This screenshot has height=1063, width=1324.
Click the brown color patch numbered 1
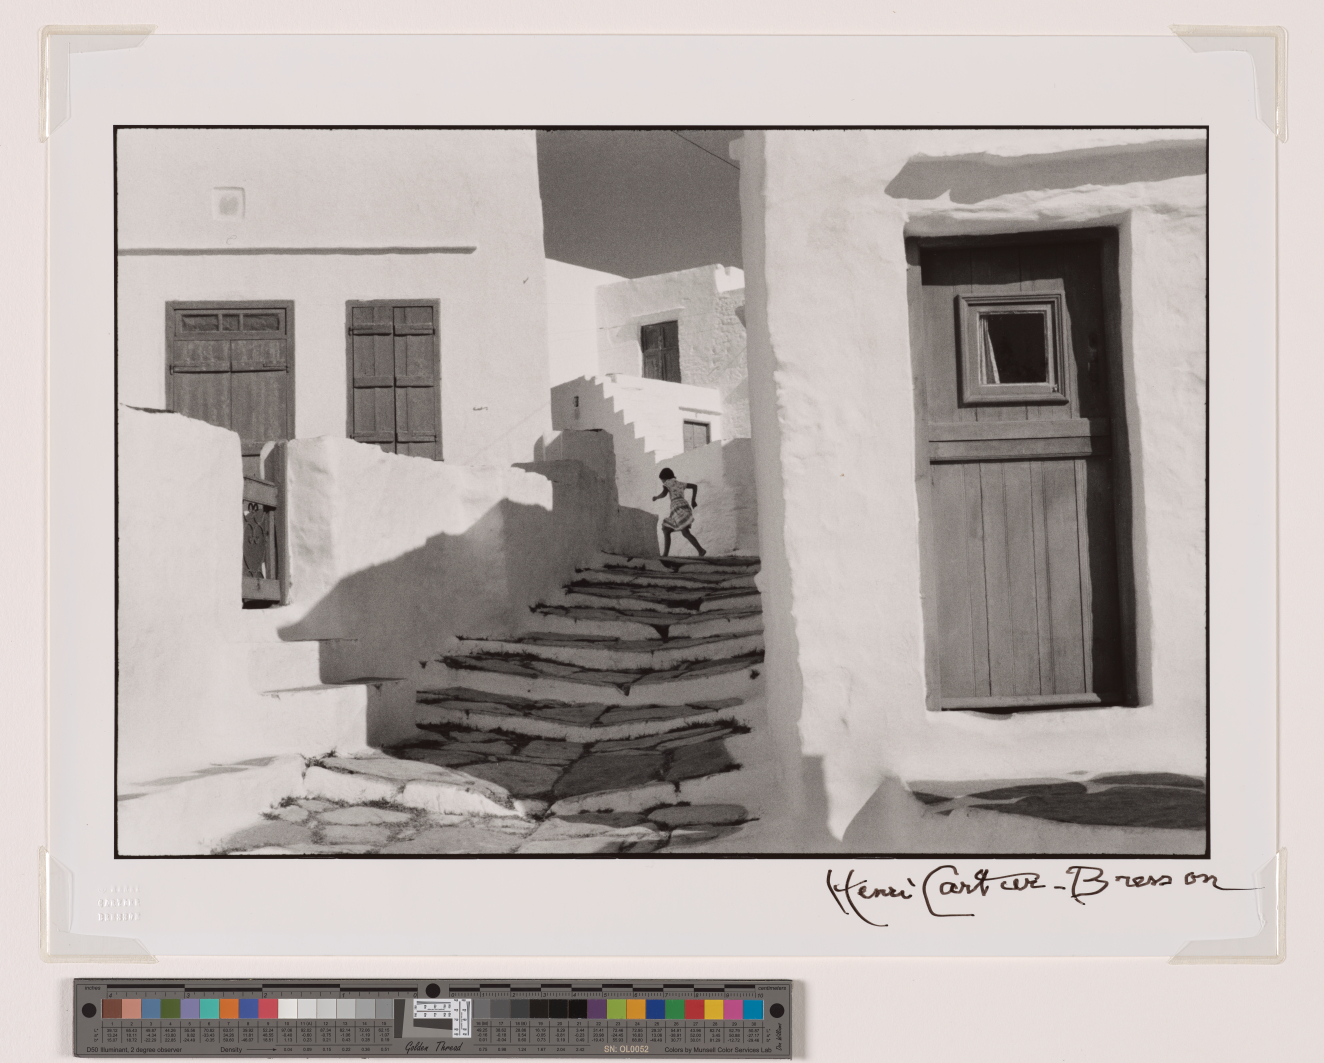coord(112,1008)
